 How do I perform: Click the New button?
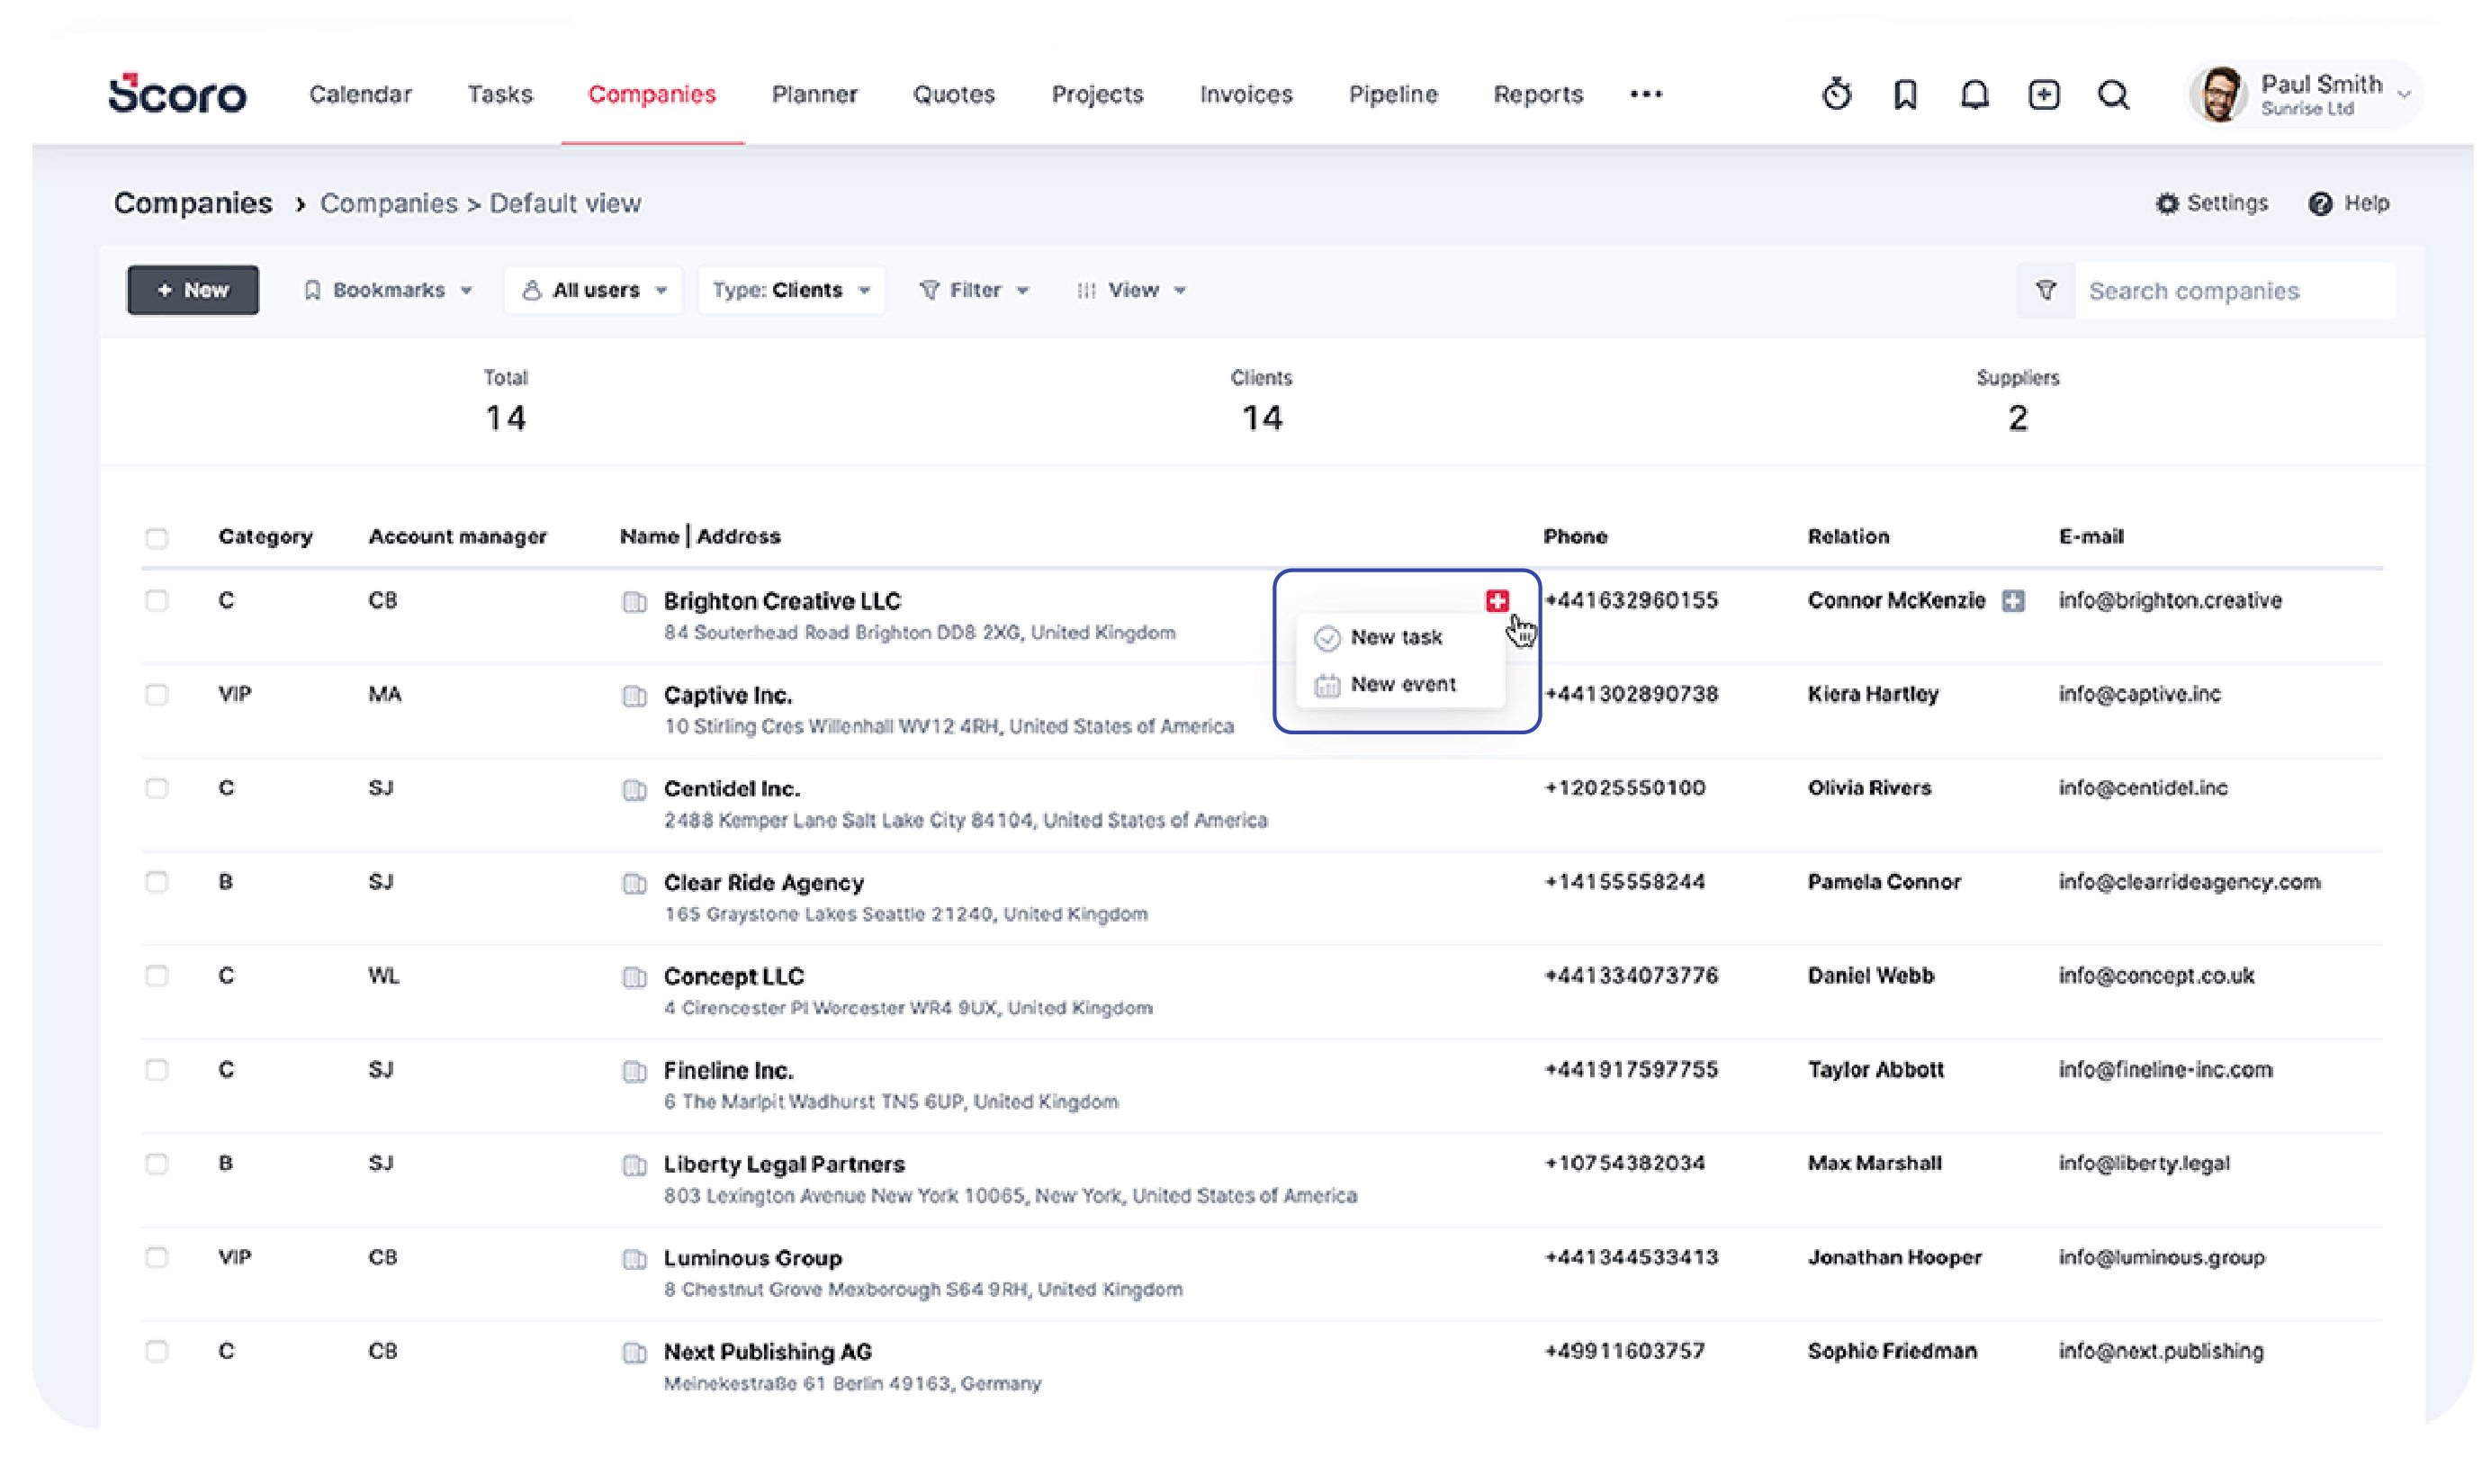[194, 291]
